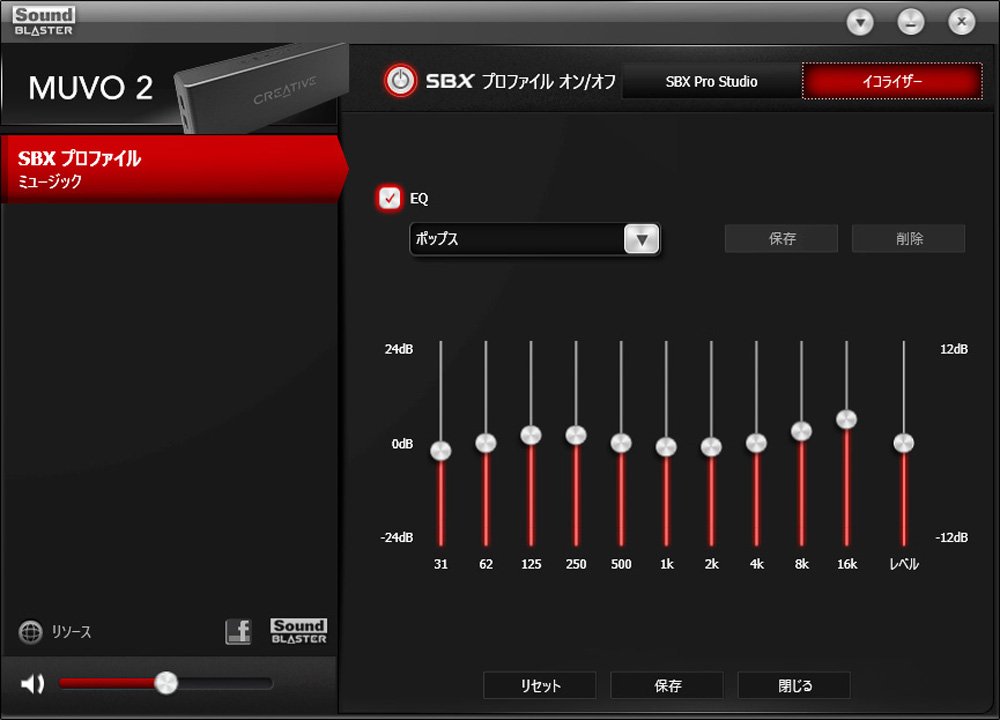1000x720 pixels.
Task: Click the レベル slider knob
Action: (x=904, y=442)
